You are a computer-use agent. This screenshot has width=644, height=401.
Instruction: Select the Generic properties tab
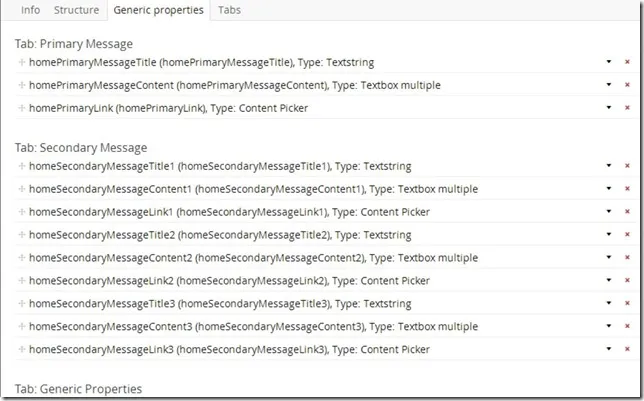(158, 10)
